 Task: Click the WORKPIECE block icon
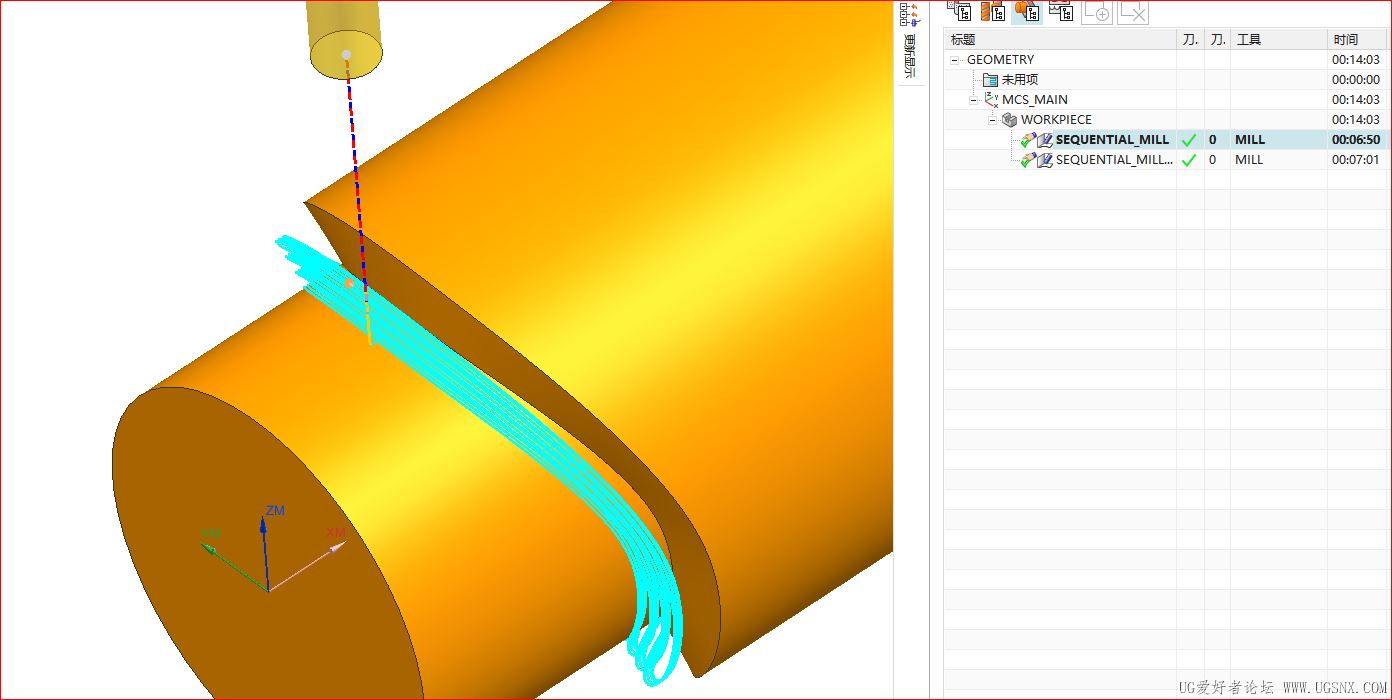point(1009,120)
